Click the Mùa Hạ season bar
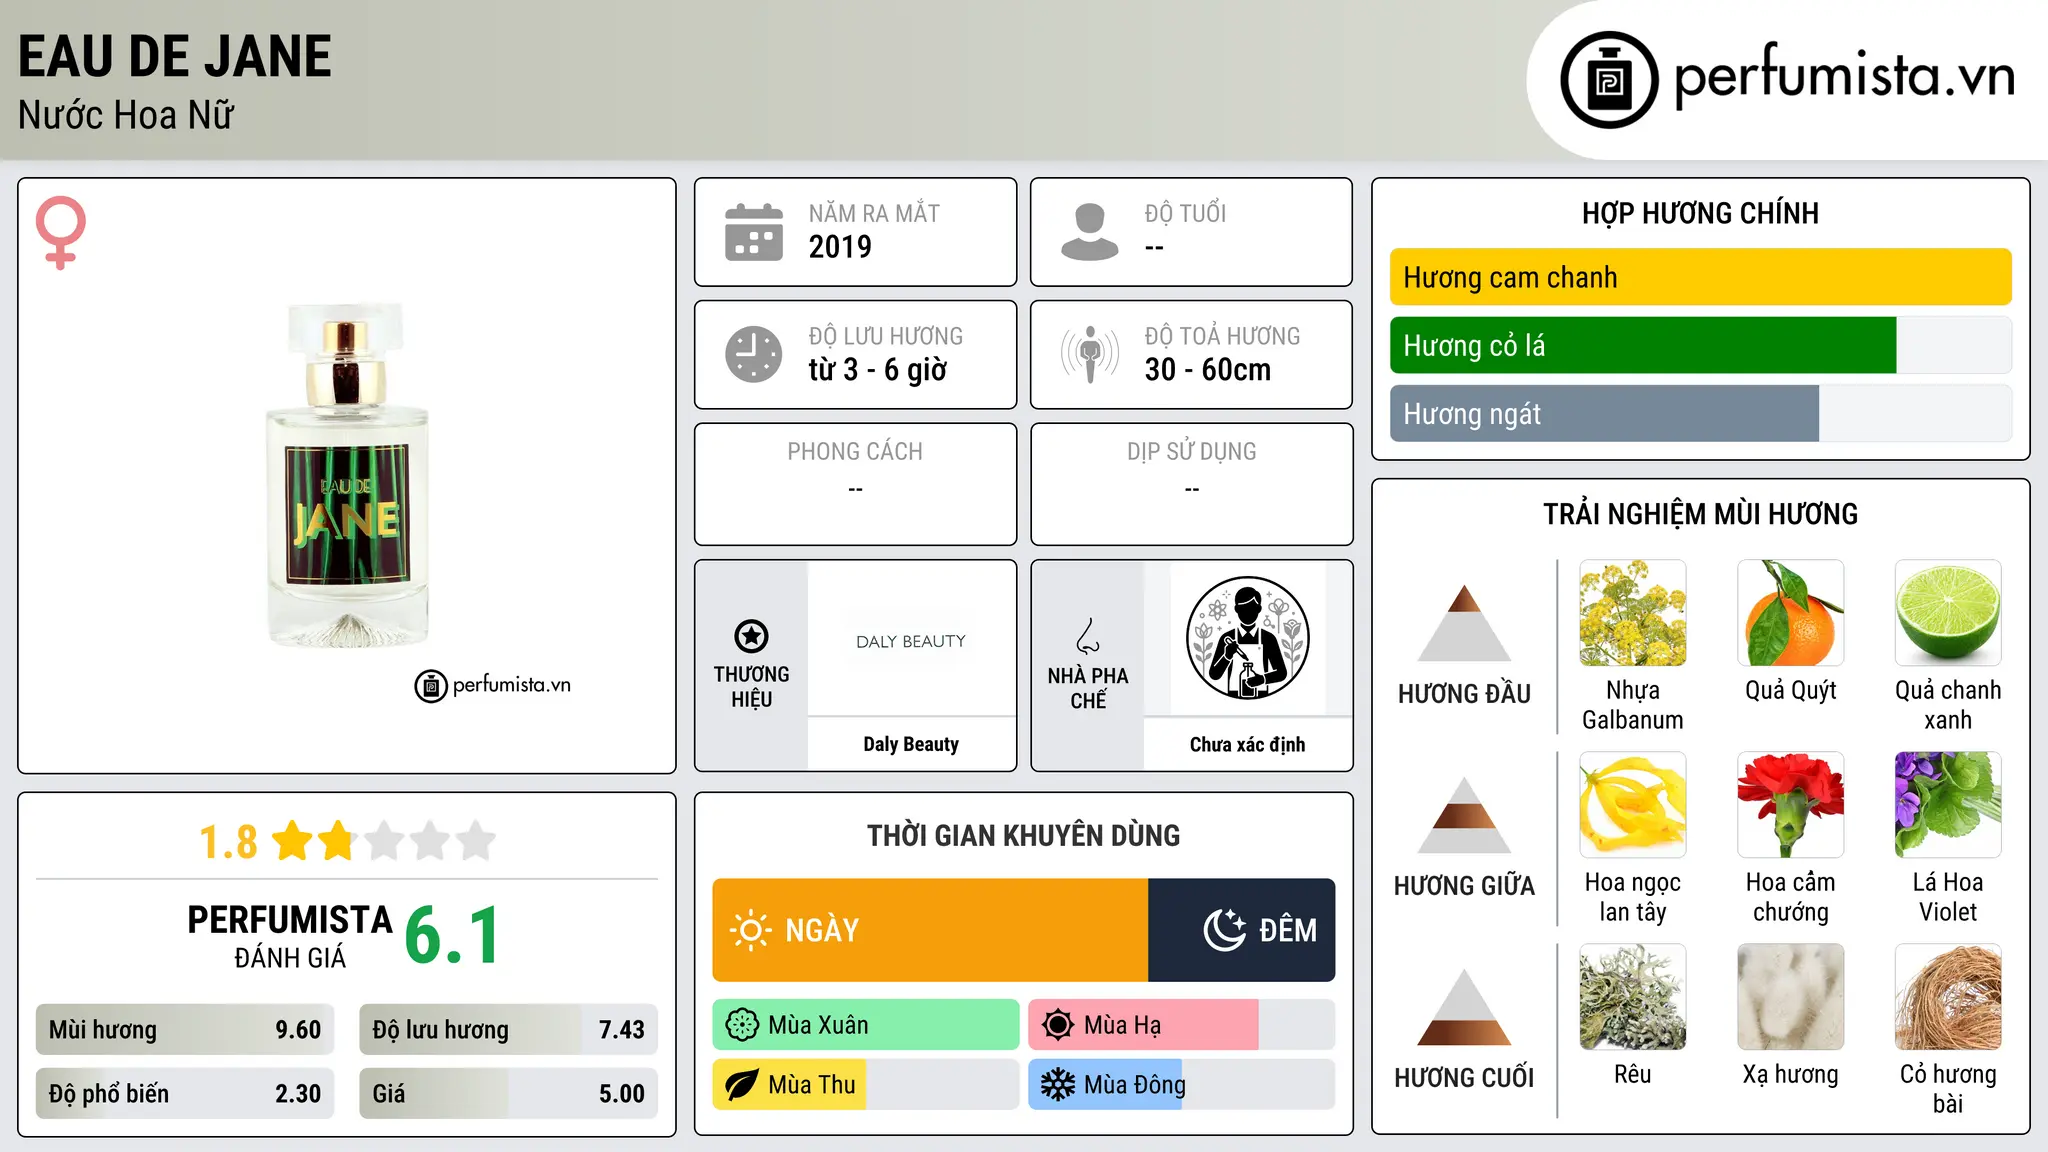The height and width of the screenshot is (1152, 2048). [1182, 1025]
